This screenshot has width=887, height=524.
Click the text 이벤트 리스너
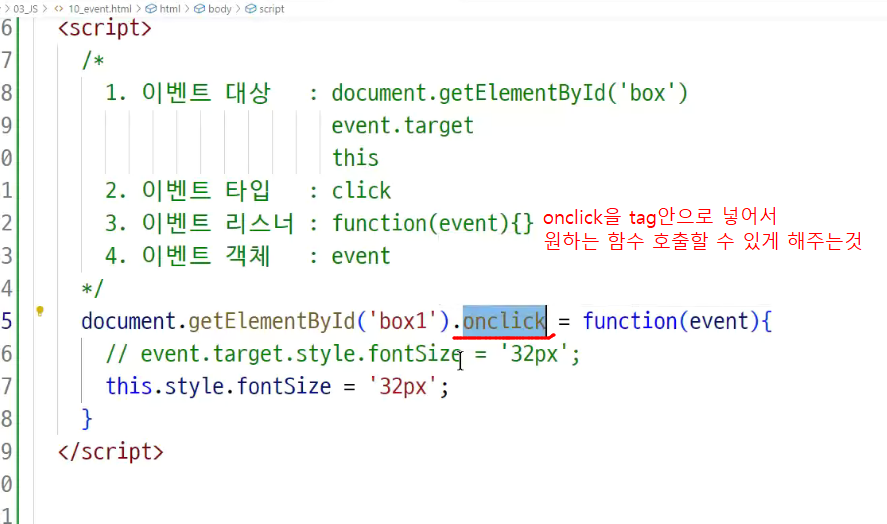pos(218,224)
